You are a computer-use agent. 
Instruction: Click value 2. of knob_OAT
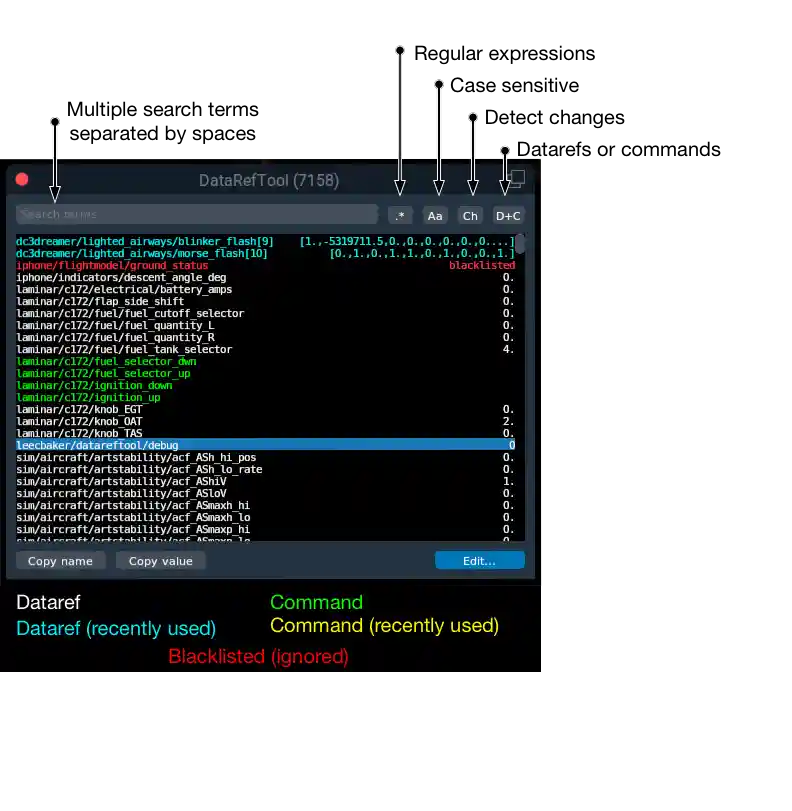pos(509,421)
